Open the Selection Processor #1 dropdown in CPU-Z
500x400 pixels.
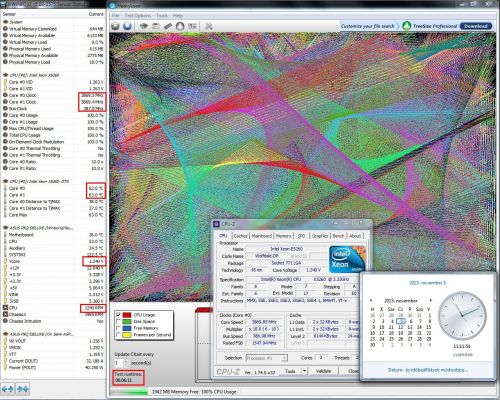[x=266, y=358]
